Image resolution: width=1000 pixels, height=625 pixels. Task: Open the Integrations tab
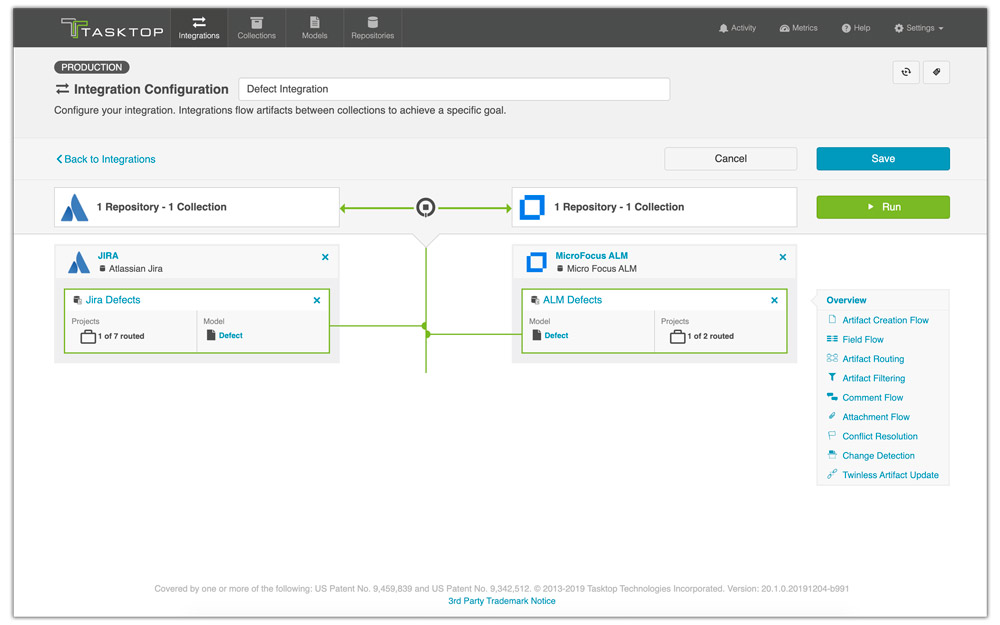click(198, 28)
